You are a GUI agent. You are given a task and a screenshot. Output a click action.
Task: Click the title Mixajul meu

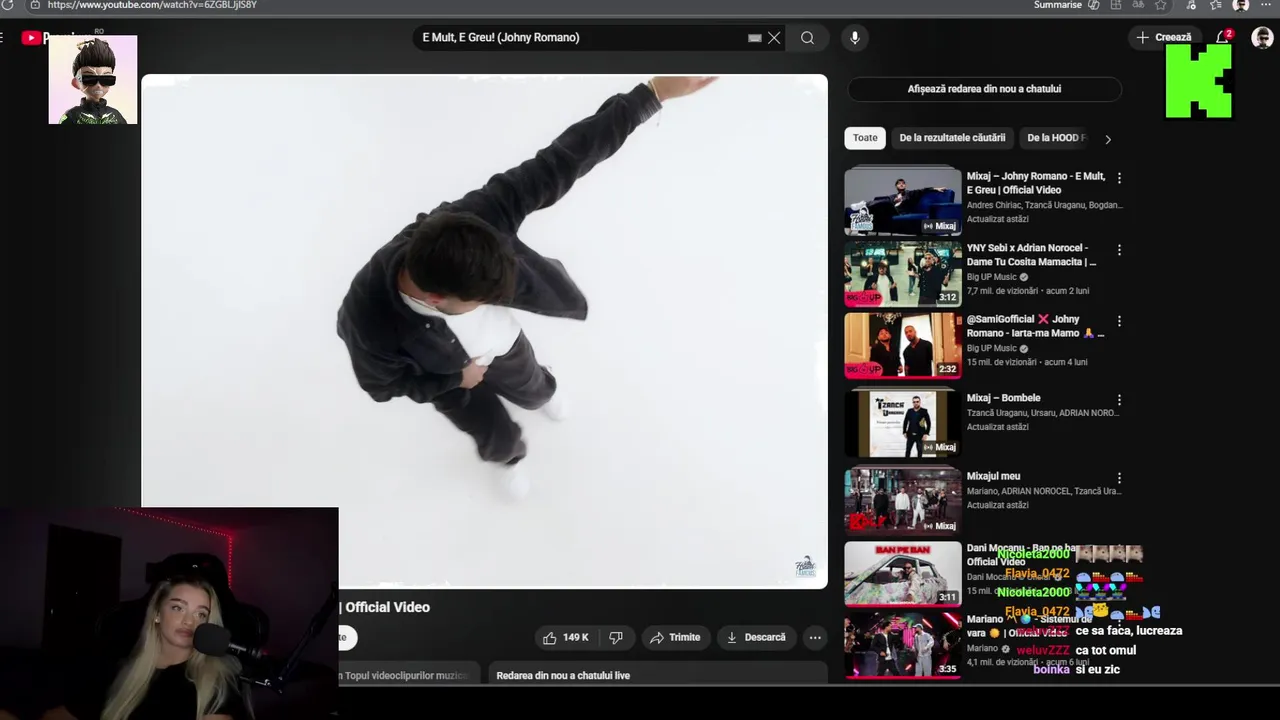(x=993, y=476)
